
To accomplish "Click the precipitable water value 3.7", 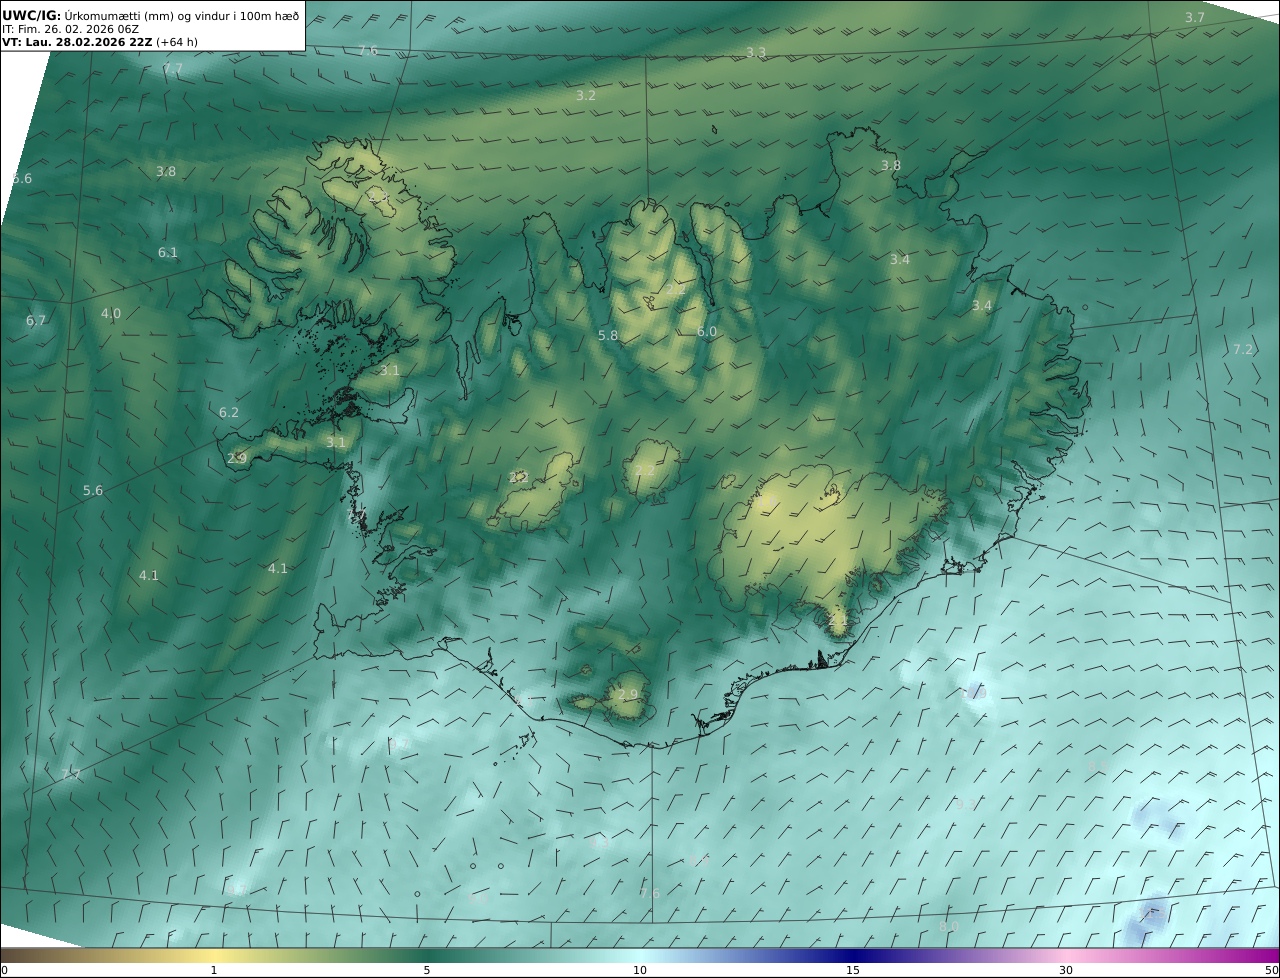I will tap(1195, 18).
